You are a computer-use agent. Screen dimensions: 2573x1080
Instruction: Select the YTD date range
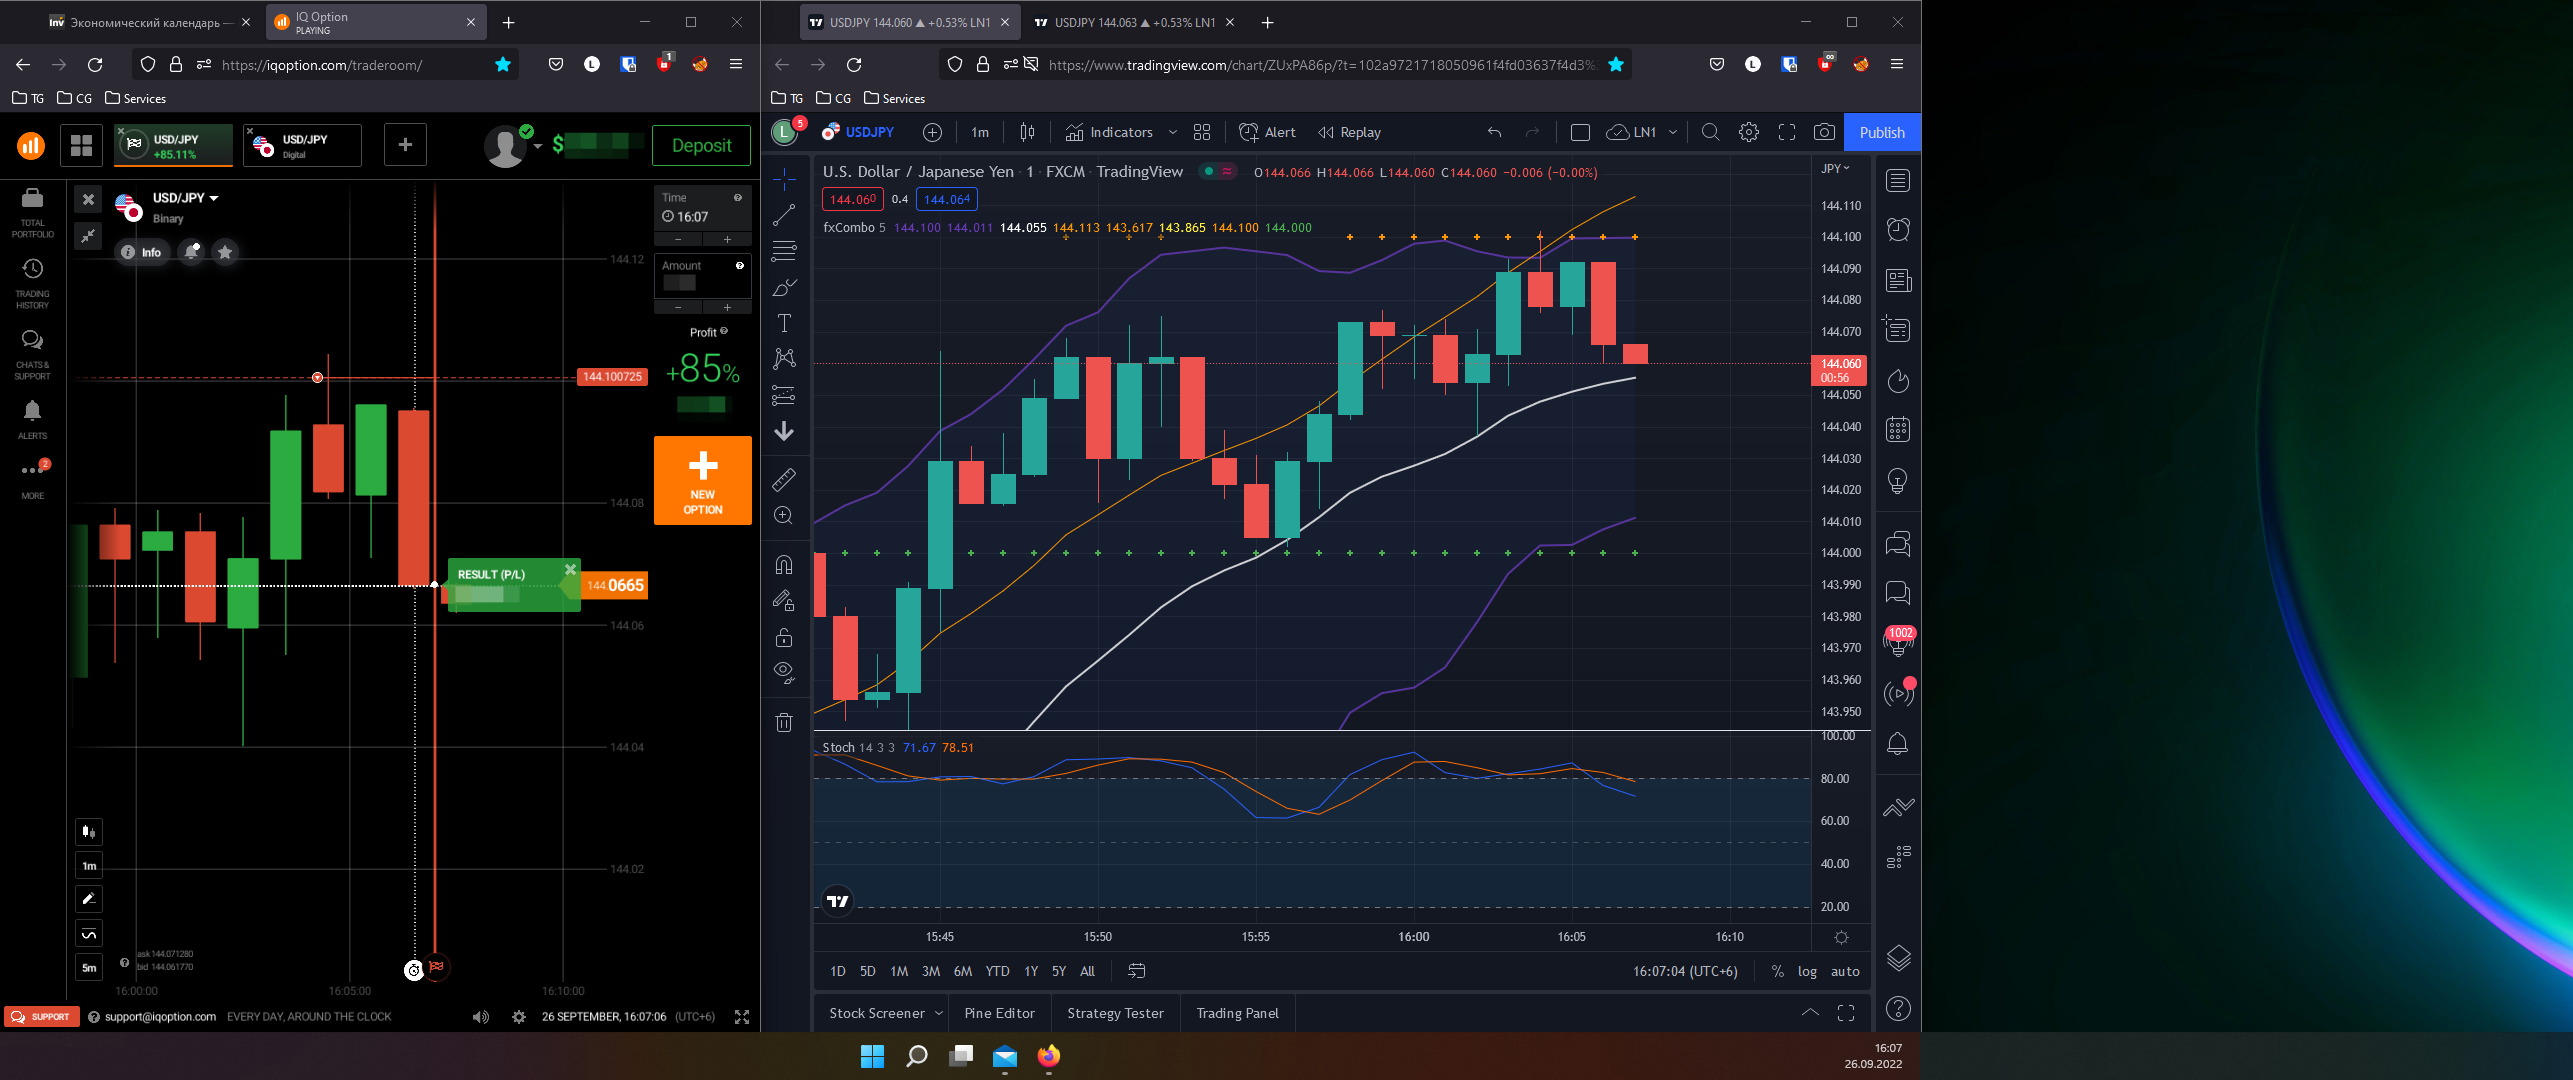(997, 971)
